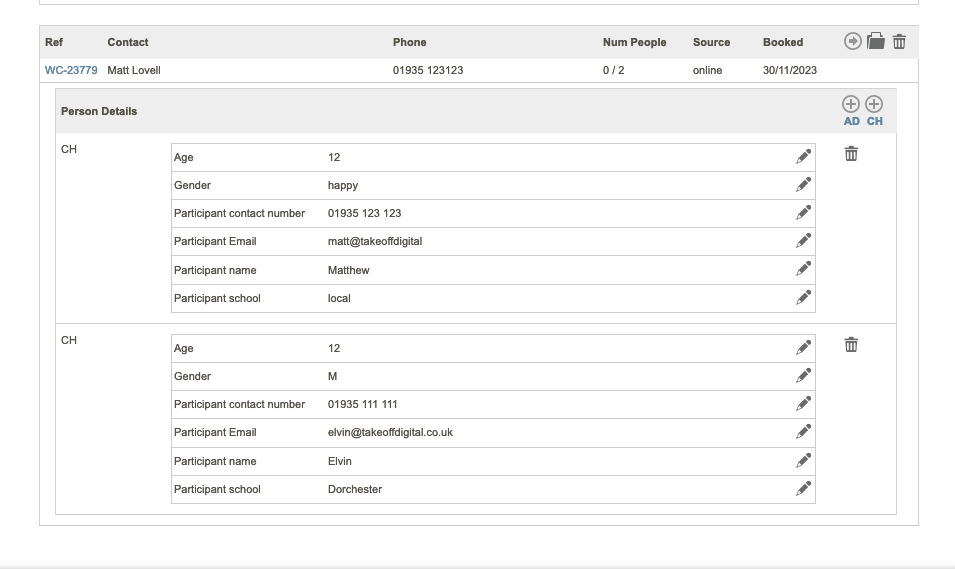This screenshot has width=955, height=569.
Task: Edit contact number 01935 123 123
Action: [803, 213]
